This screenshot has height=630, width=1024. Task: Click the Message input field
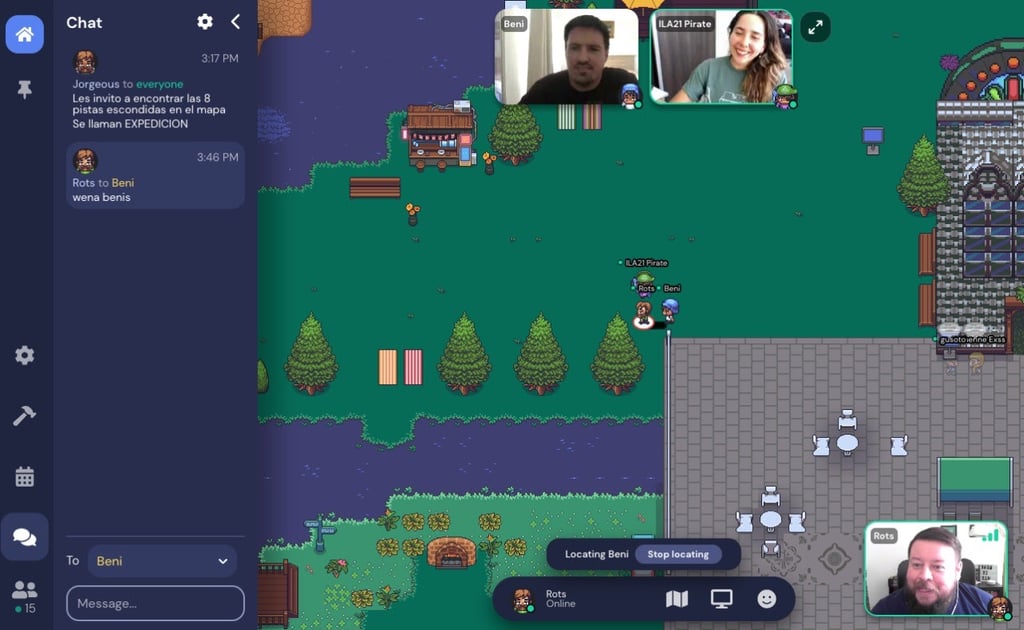(155, 603)
